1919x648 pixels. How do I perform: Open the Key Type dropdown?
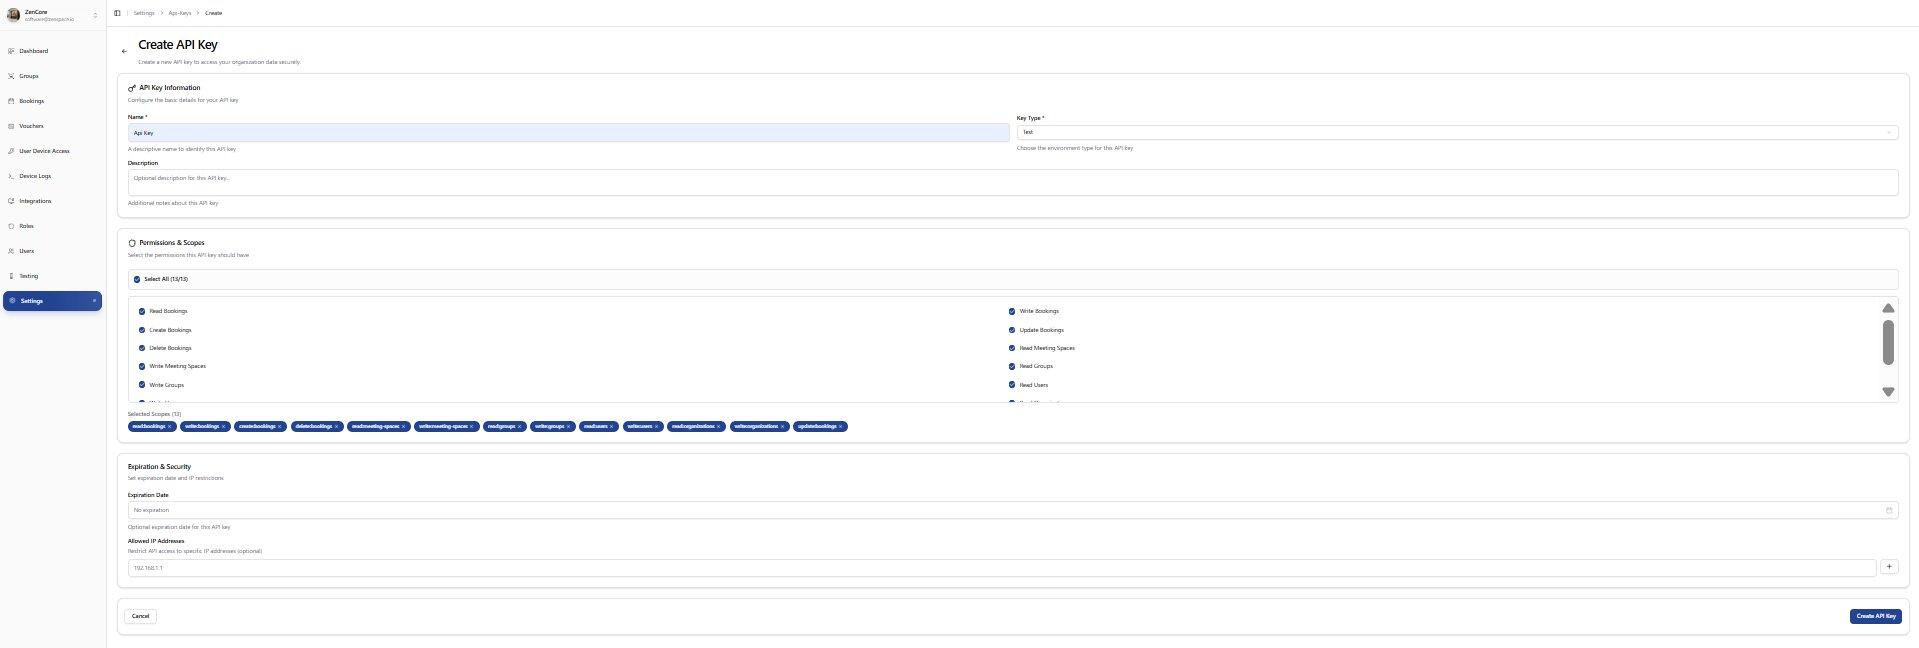1457,132
